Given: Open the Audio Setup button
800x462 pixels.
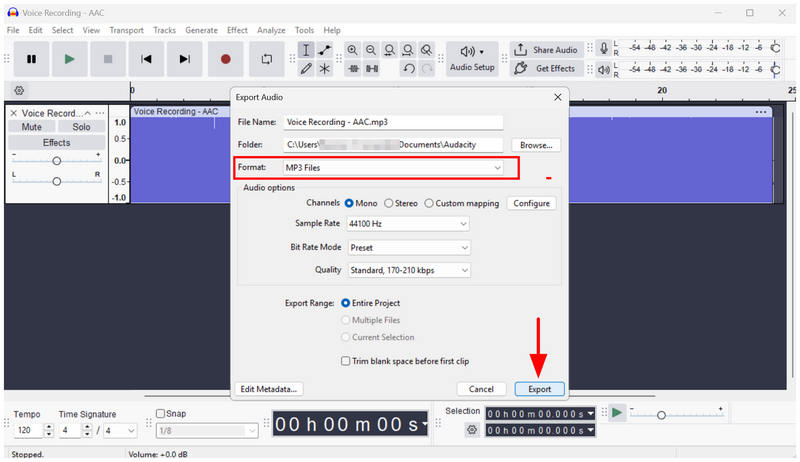Looking at the screenshot, I should coord(472,59).
